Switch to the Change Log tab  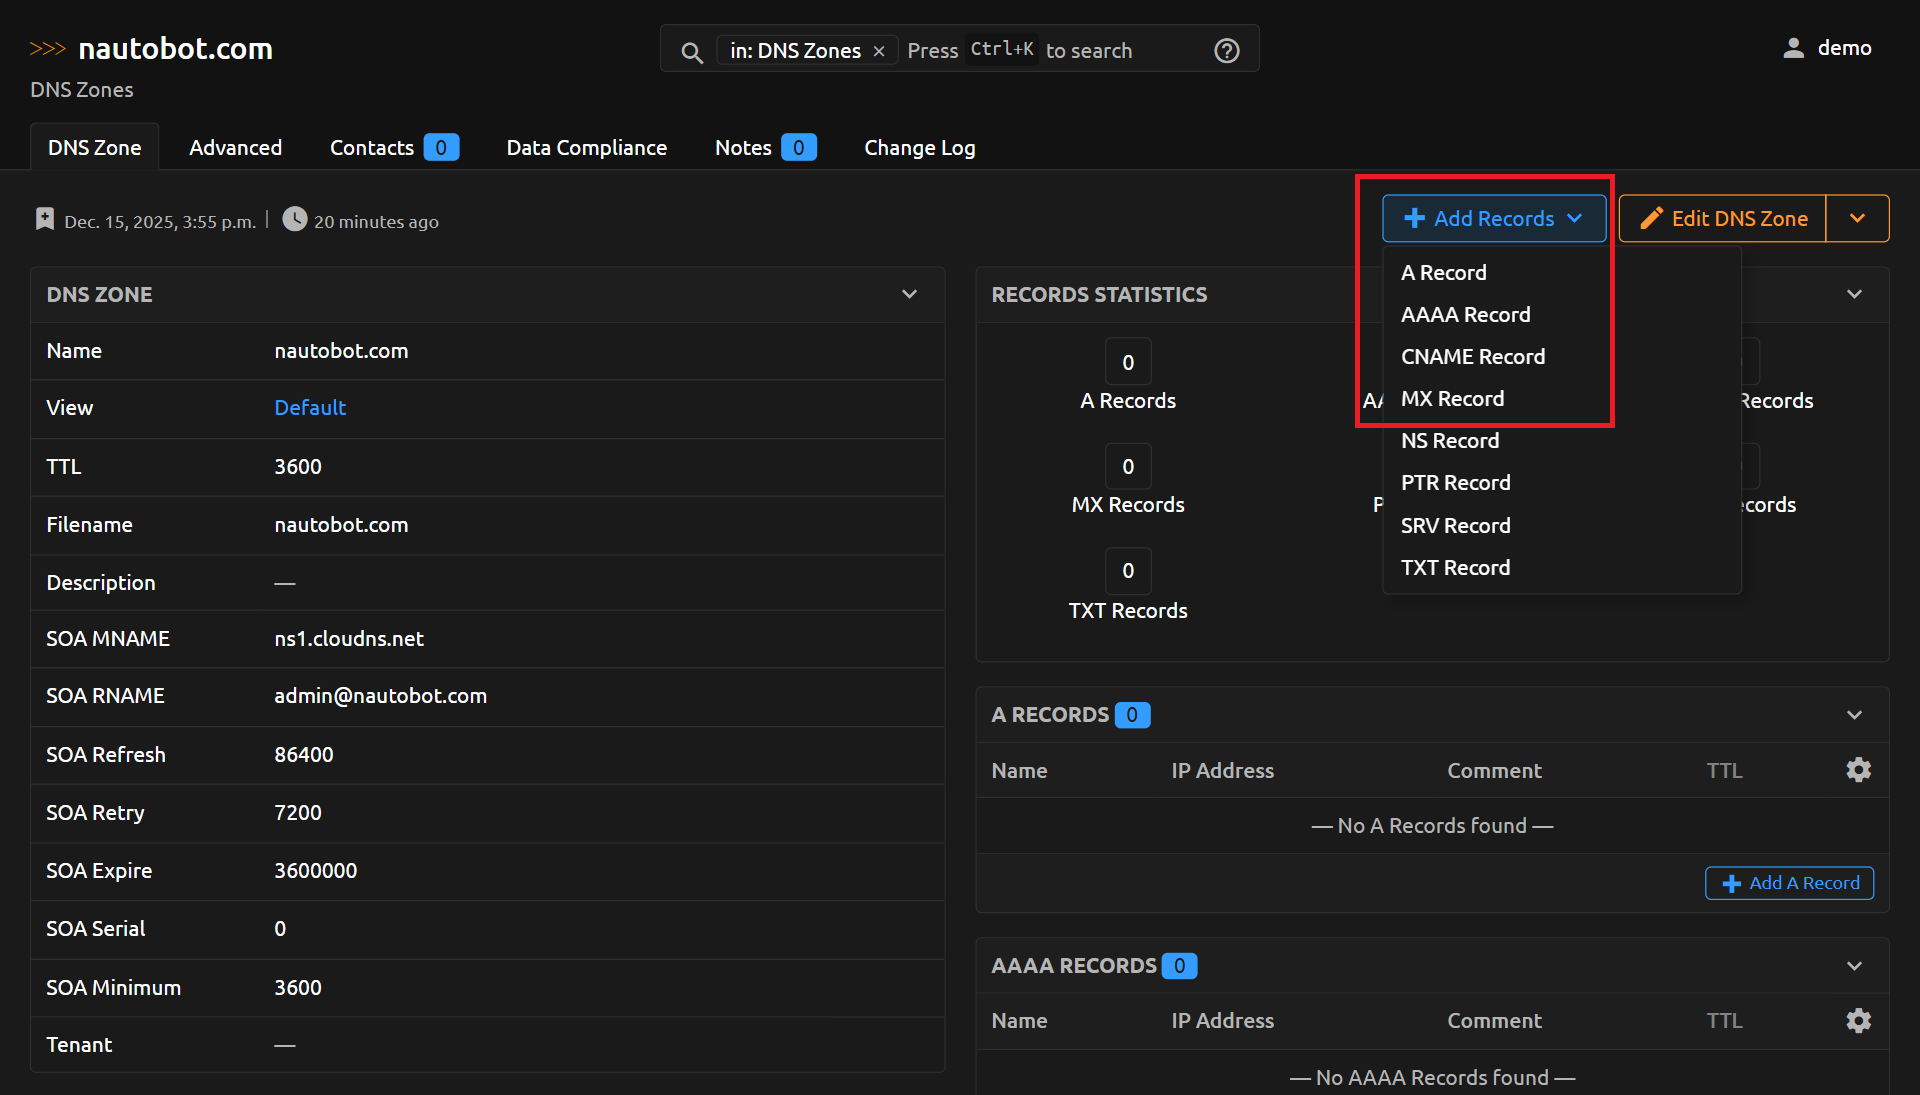[919, 148]
